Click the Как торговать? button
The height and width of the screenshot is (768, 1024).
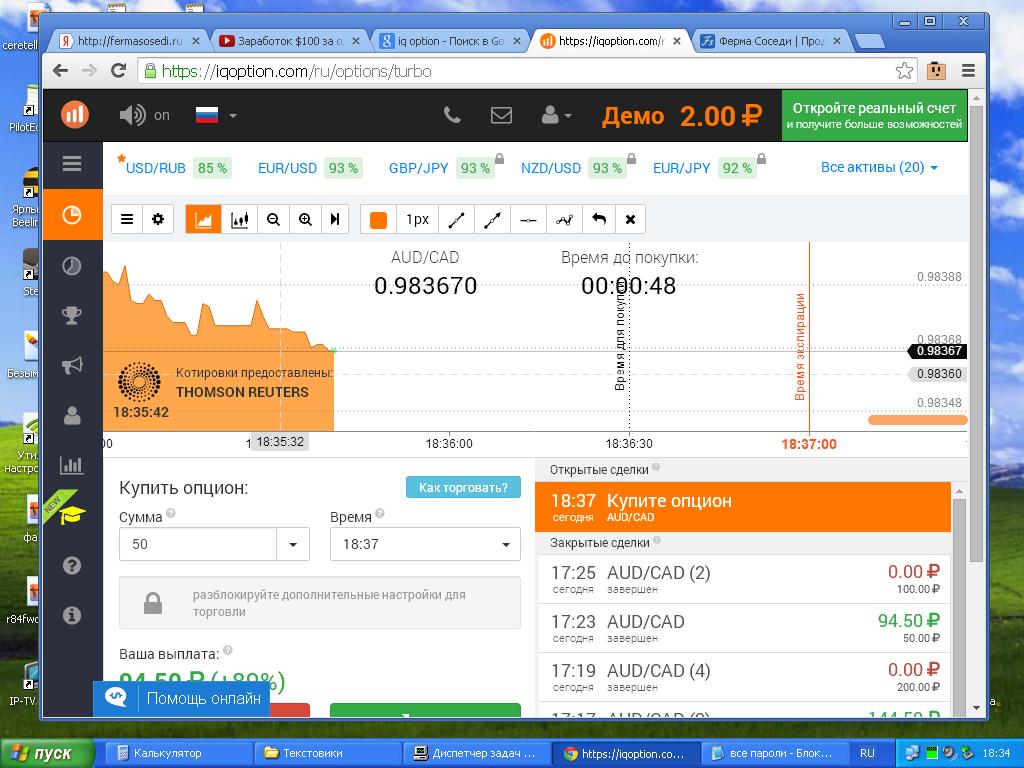tap(463, 487)
